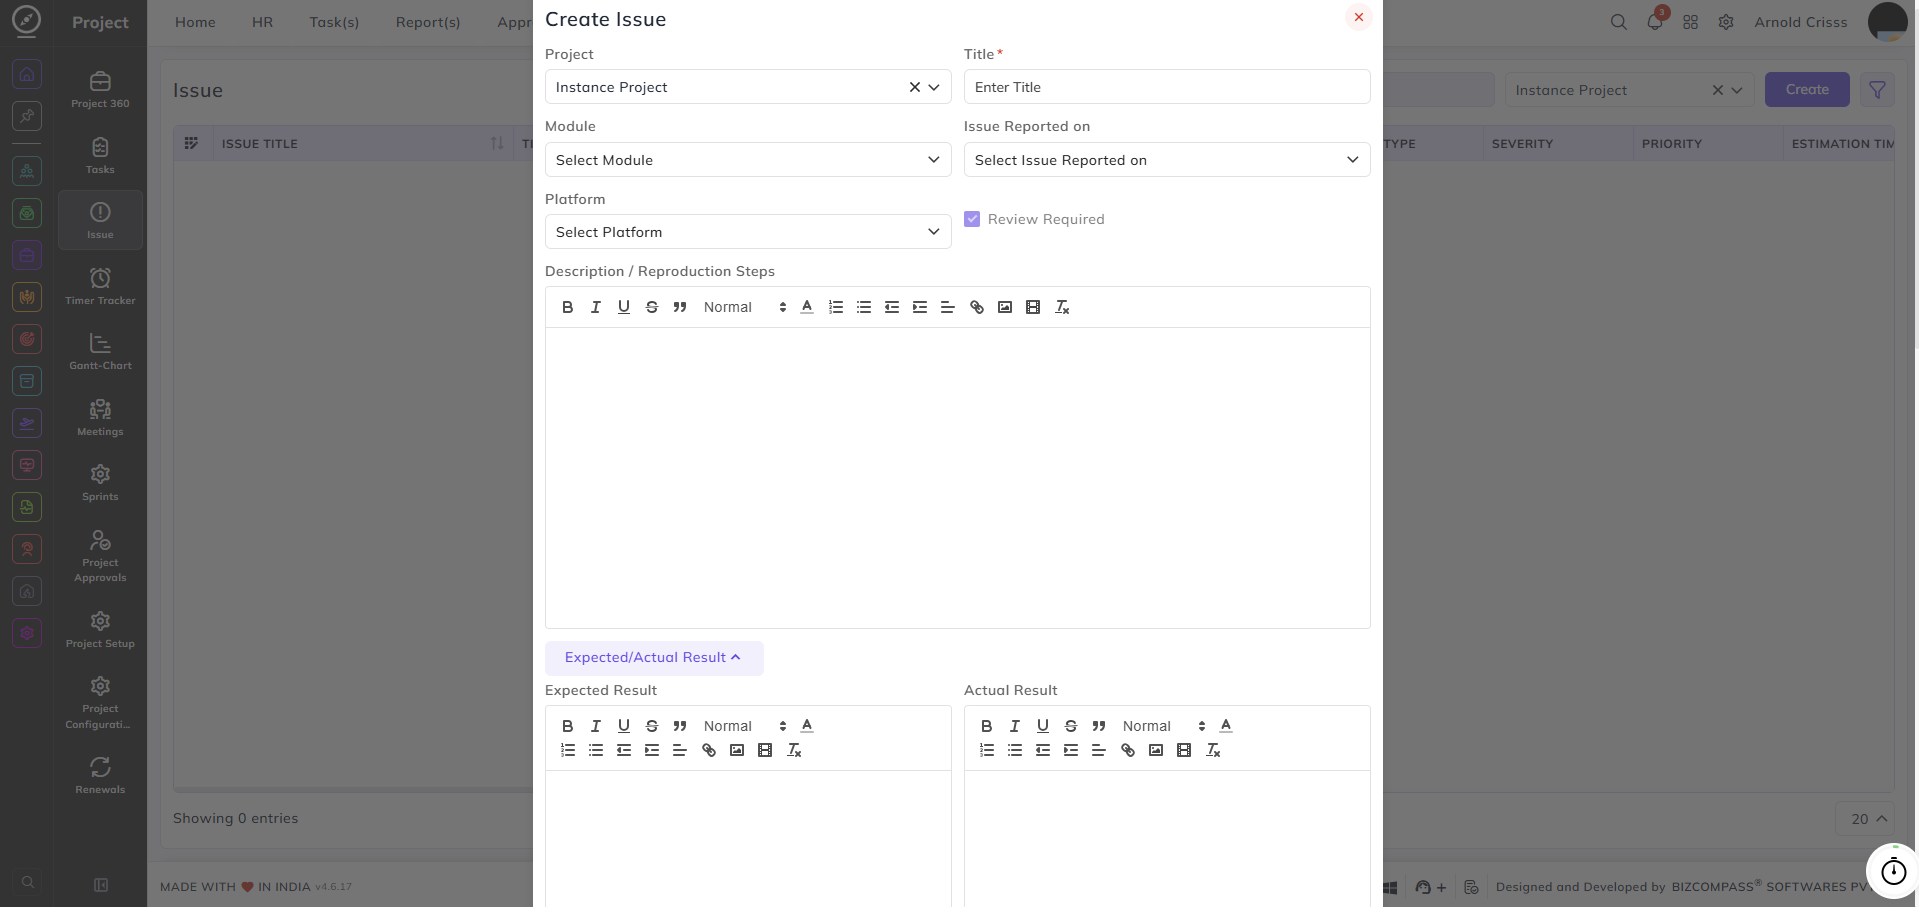Viewport: 1919px width, 907px height.
Task: Open the HR menu
Action: coord(262,22)
